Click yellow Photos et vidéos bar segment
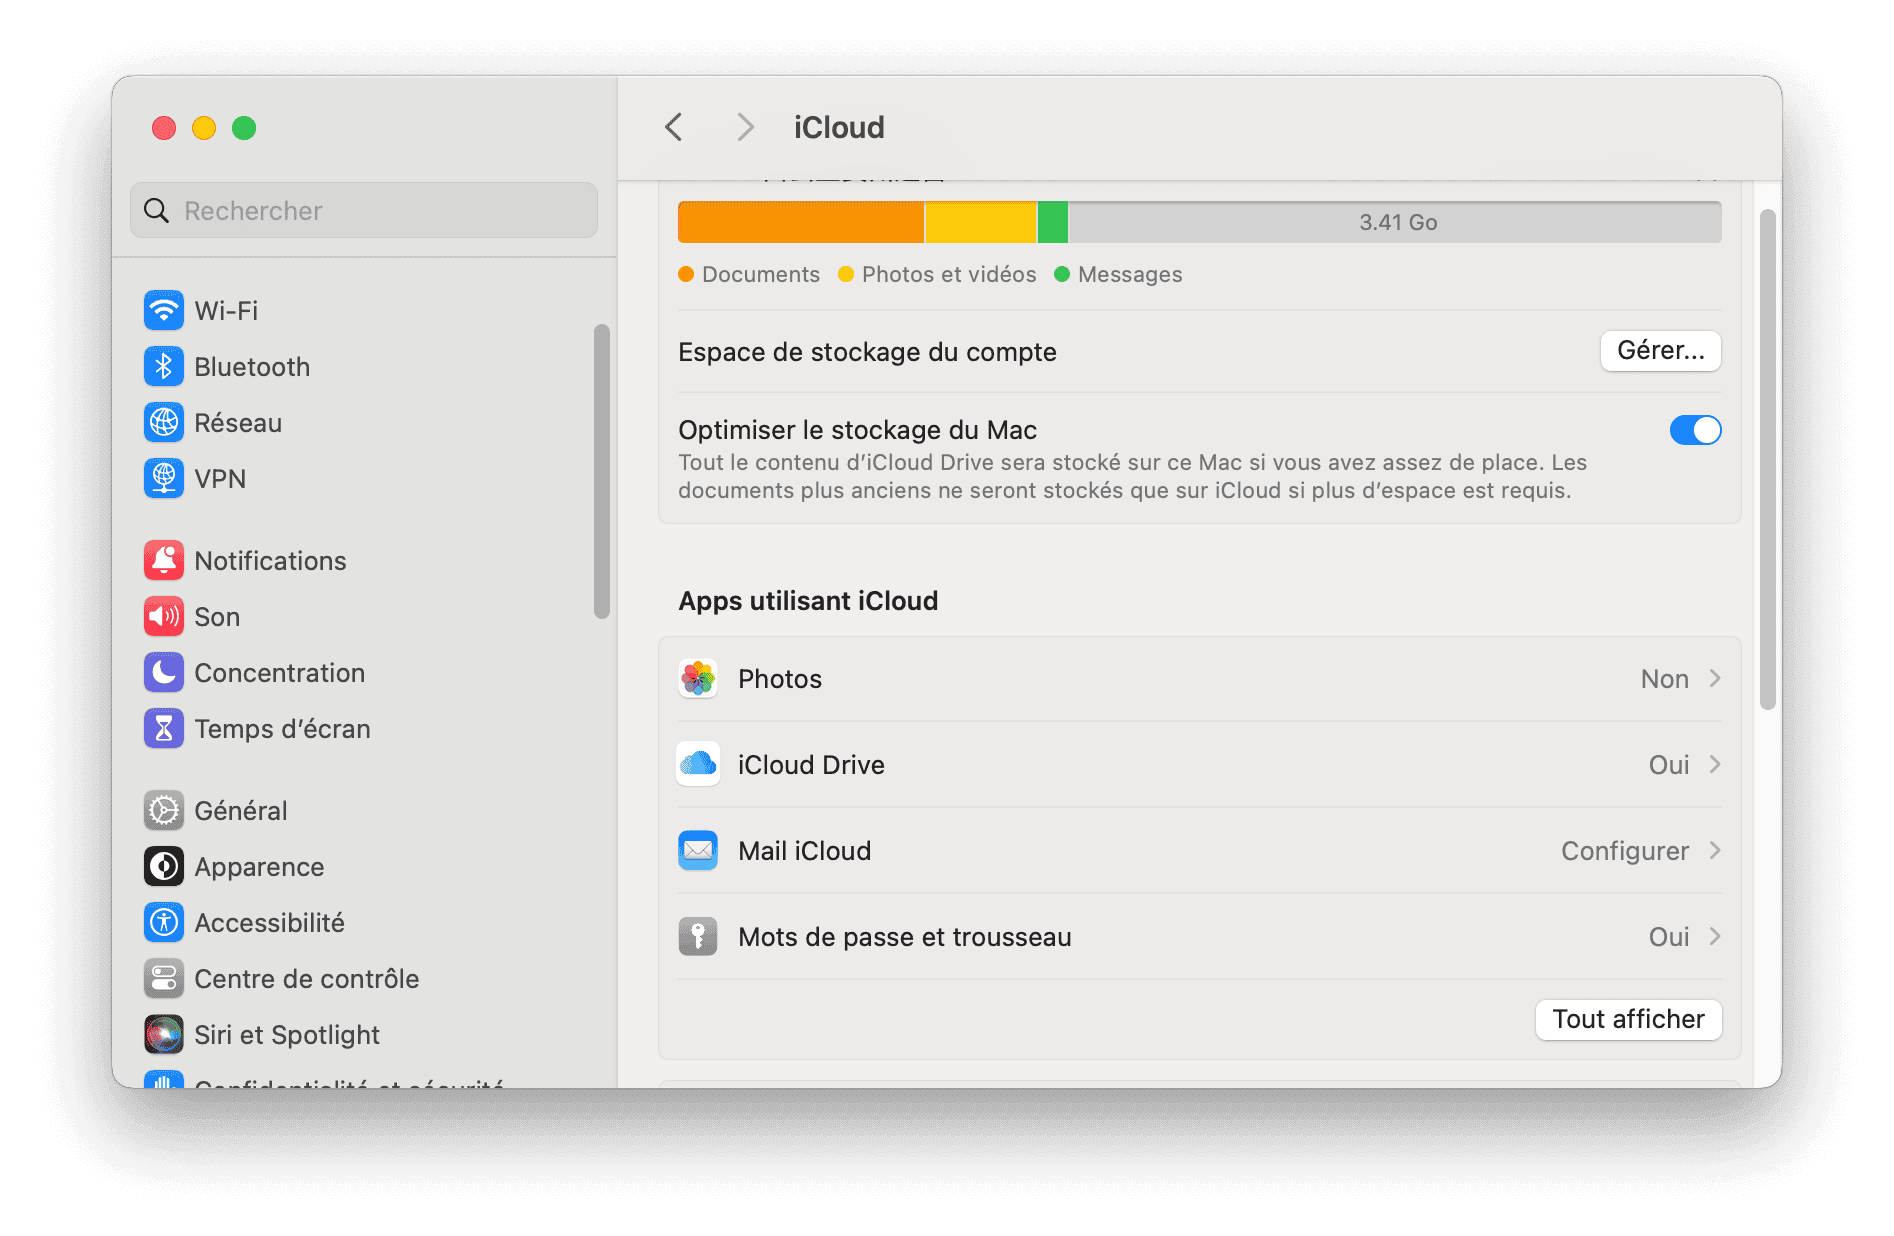 (x=981, y=222)
